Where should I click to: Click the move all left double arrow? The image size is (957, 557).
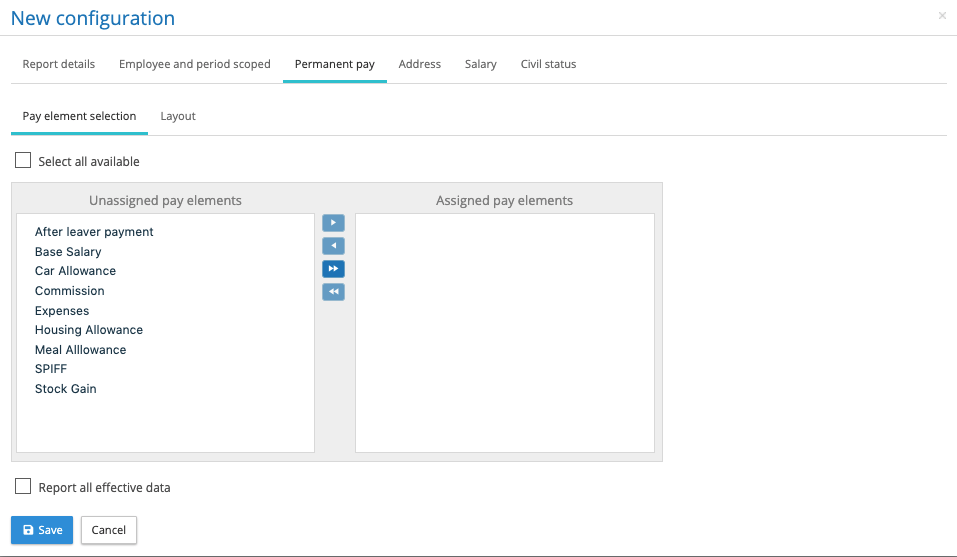click(x=333, y=292)
